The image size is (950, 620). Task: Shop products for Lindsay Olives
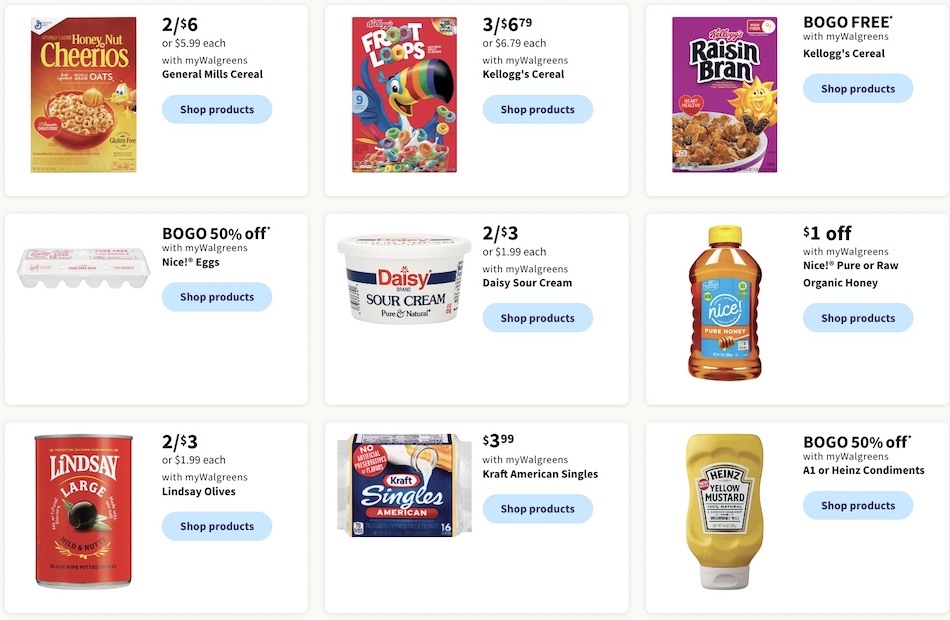pos(217,527)
